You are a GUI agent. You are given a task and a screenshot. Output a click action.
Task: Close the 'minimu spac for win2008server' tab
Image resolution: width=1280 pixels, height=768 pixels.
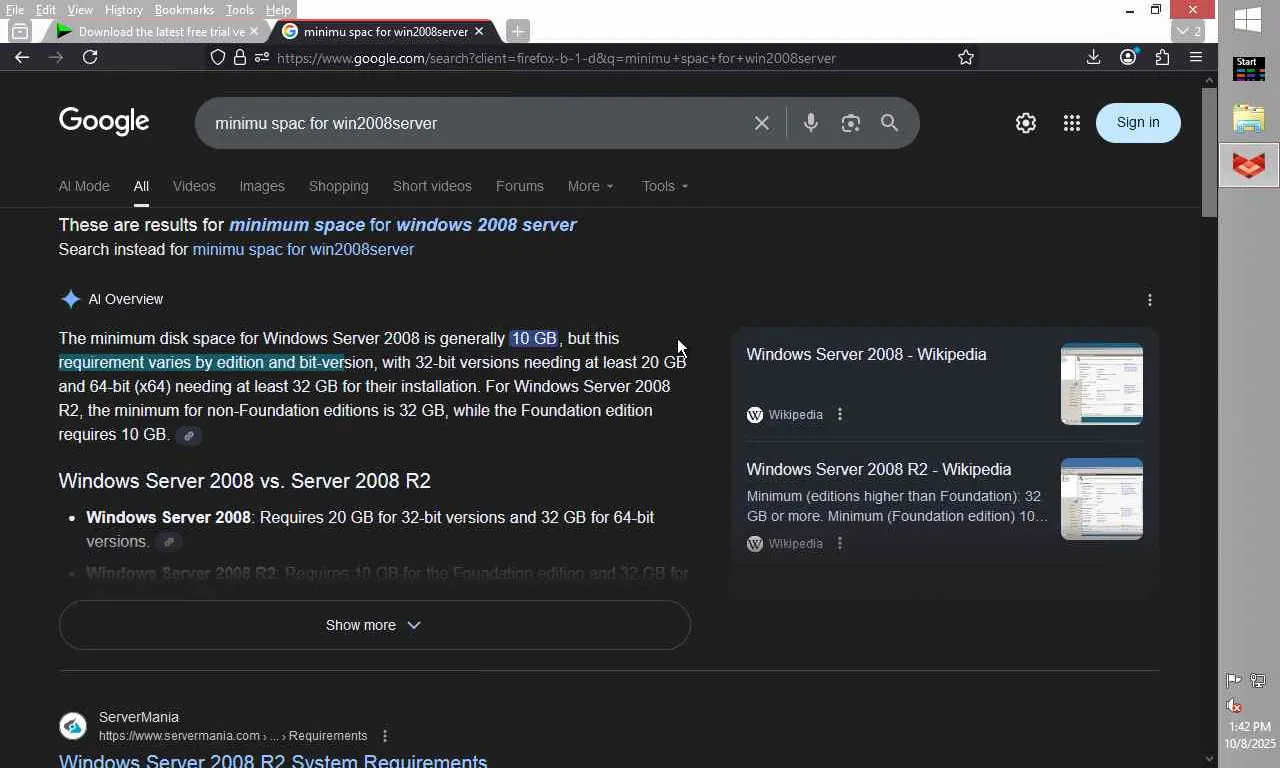479,31
